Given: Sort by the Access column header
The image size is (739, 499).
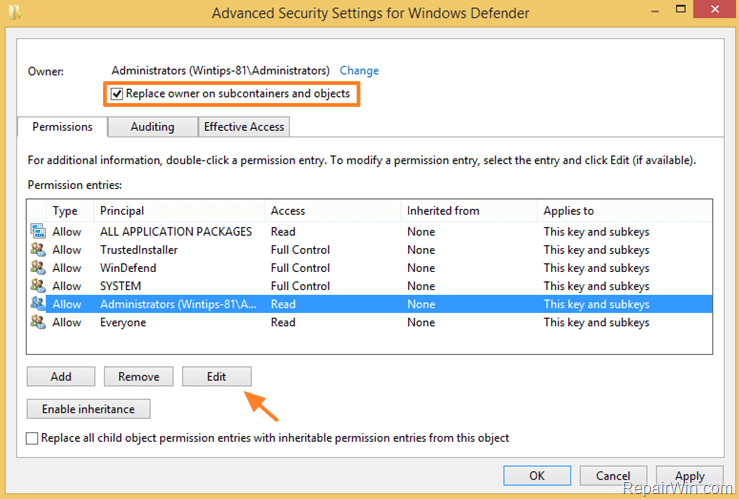Looking at the screenshot, I should (x=333, y=211).
